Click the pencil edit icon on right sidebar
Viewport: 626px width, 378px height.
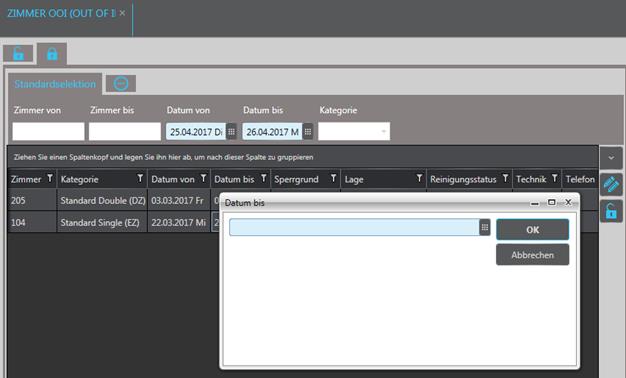[x=611, y=184]
